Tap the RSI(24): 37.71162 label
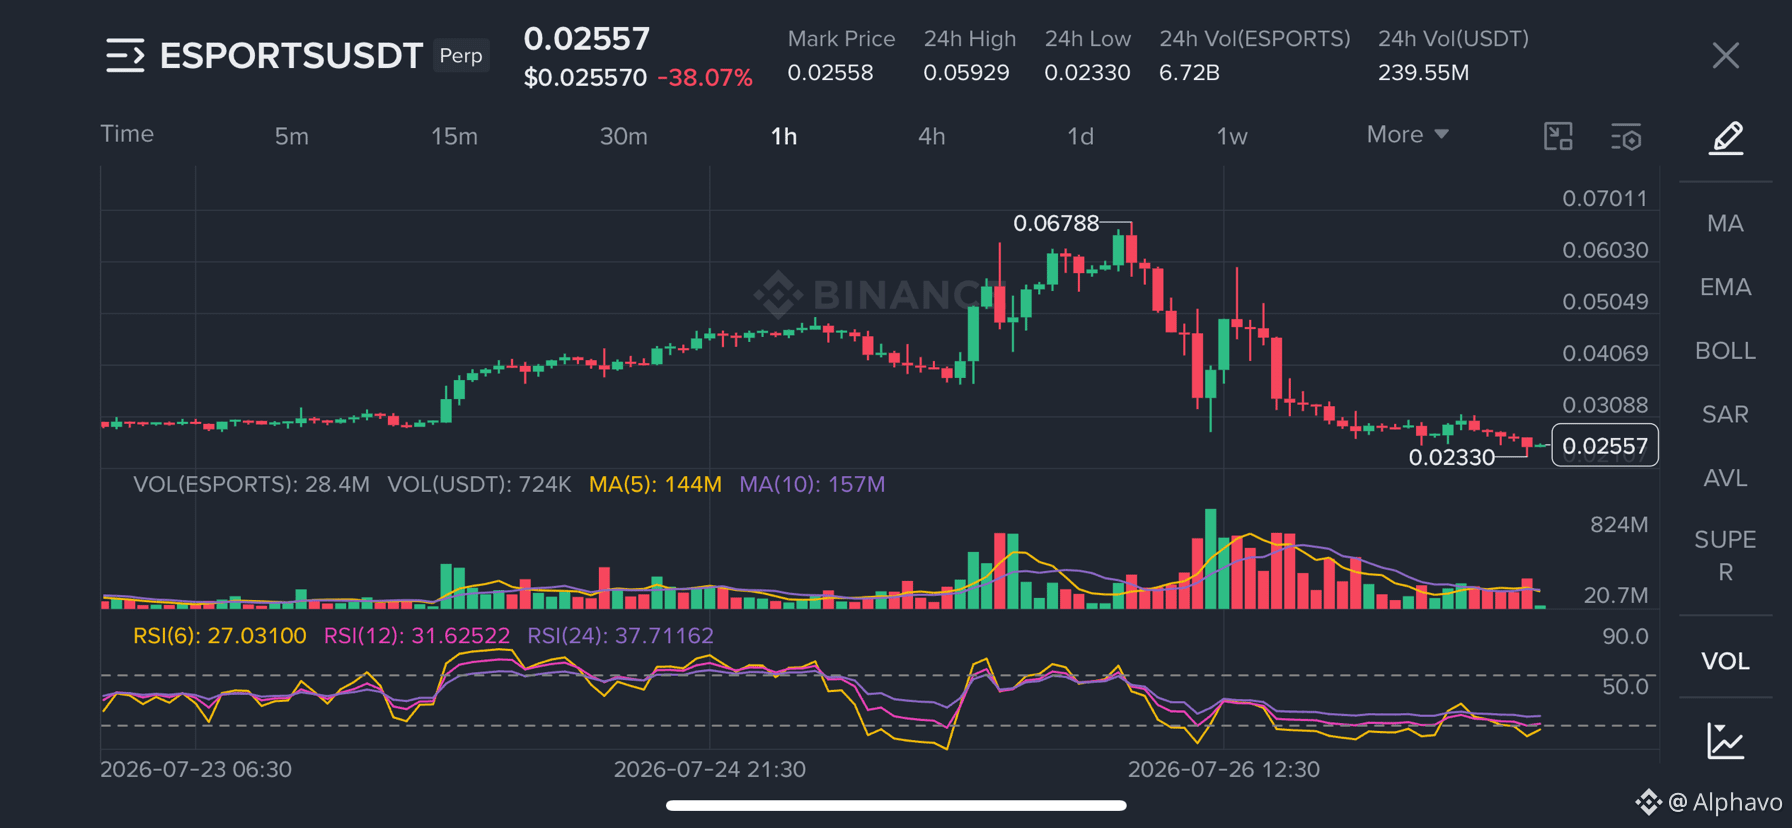Screen dimensions: 1792x828 click(620, 636)
